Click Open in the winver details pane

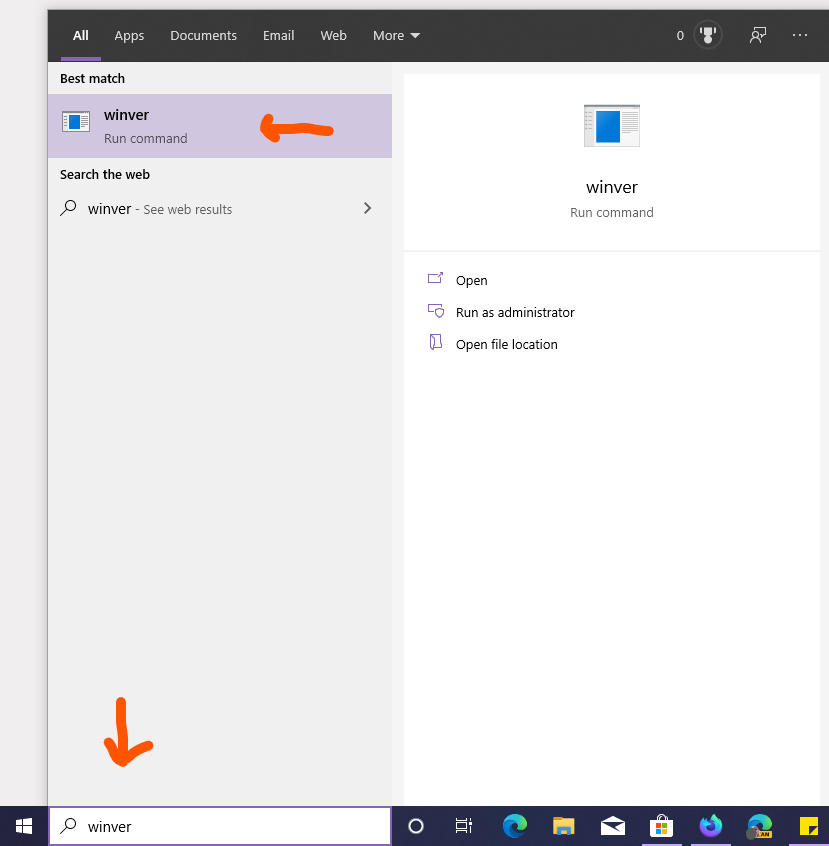[x=471, y=281]
